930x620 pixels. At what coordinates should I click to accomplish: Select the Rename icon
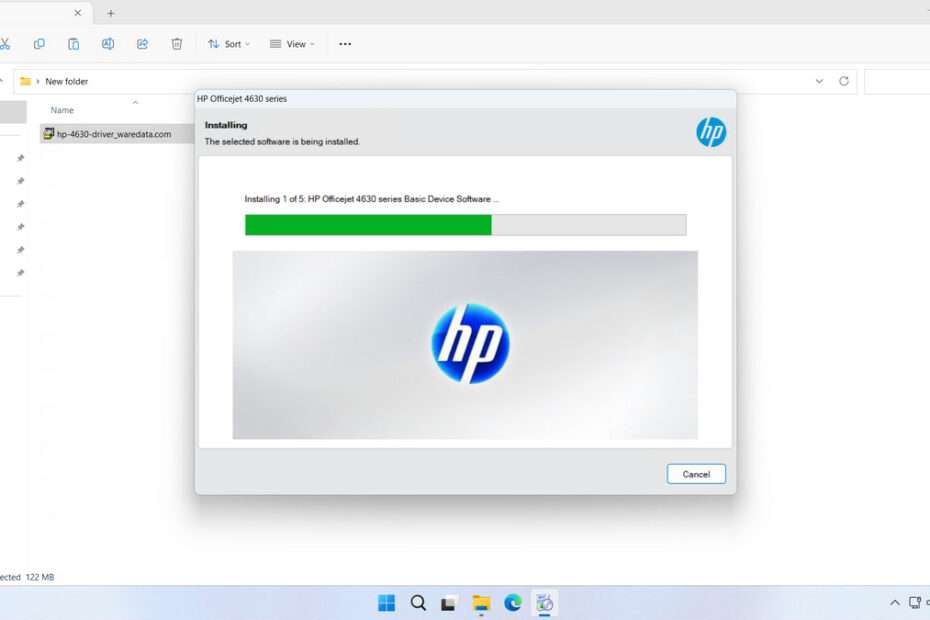pos(108,44)
